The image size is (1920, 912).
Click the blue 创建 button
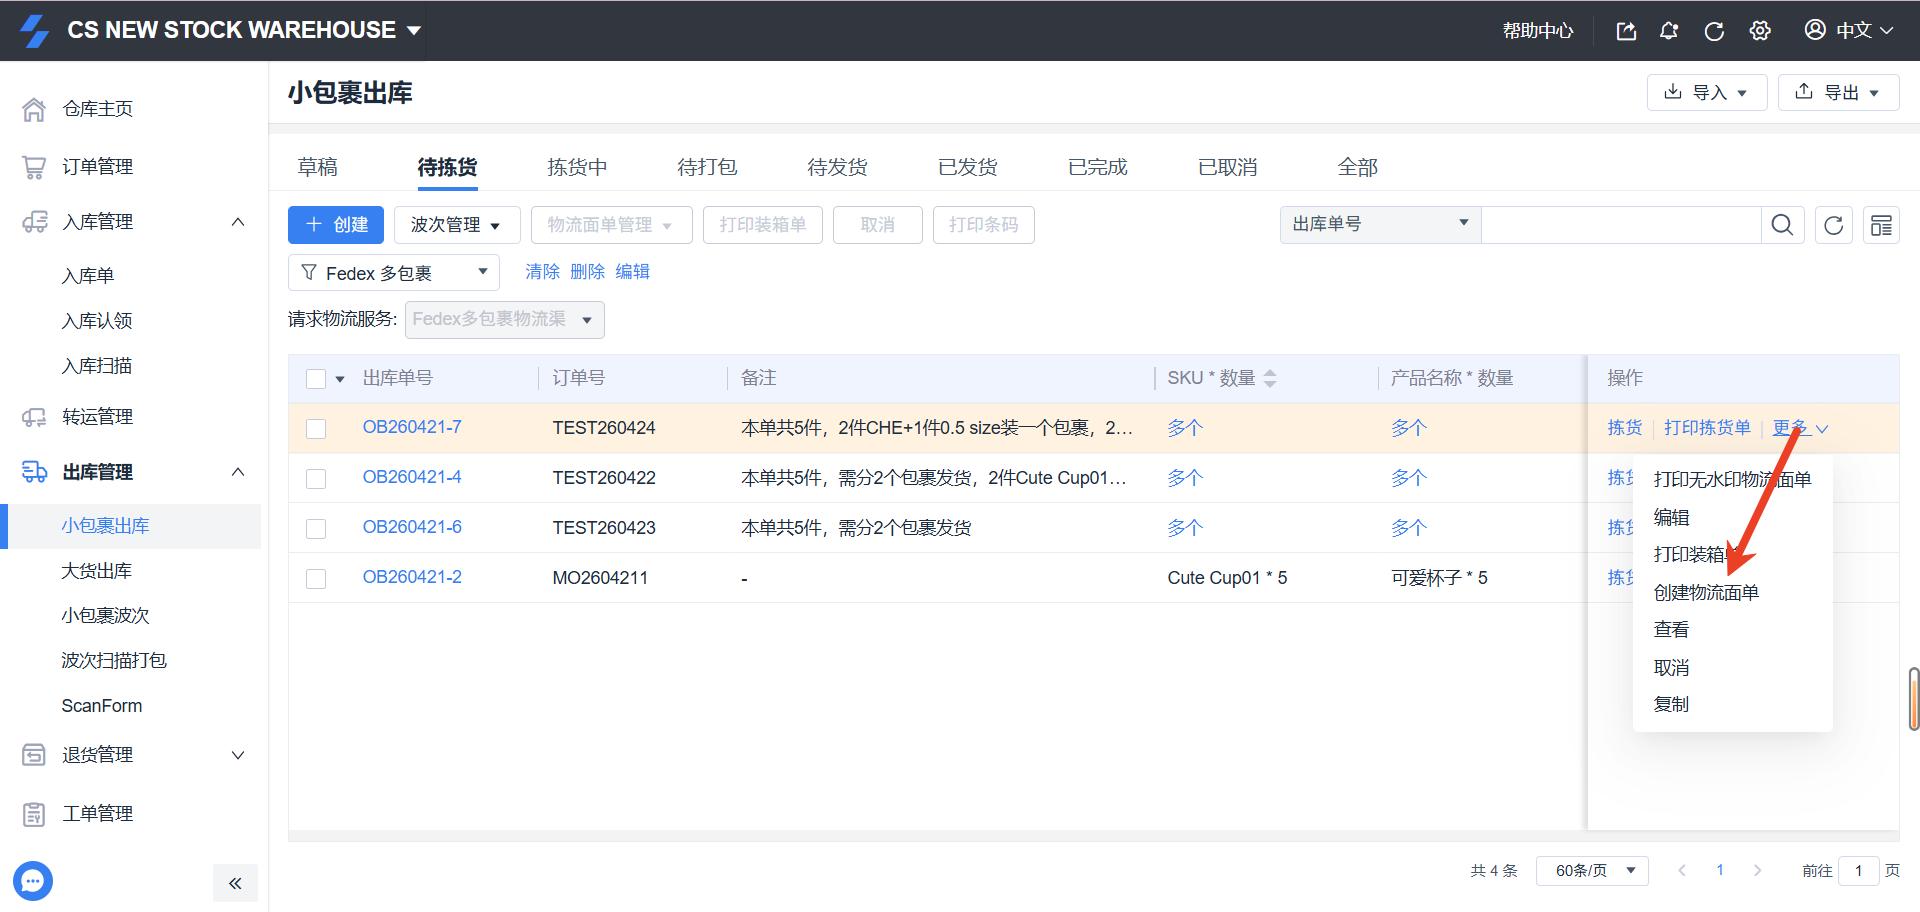coord(336,225)
